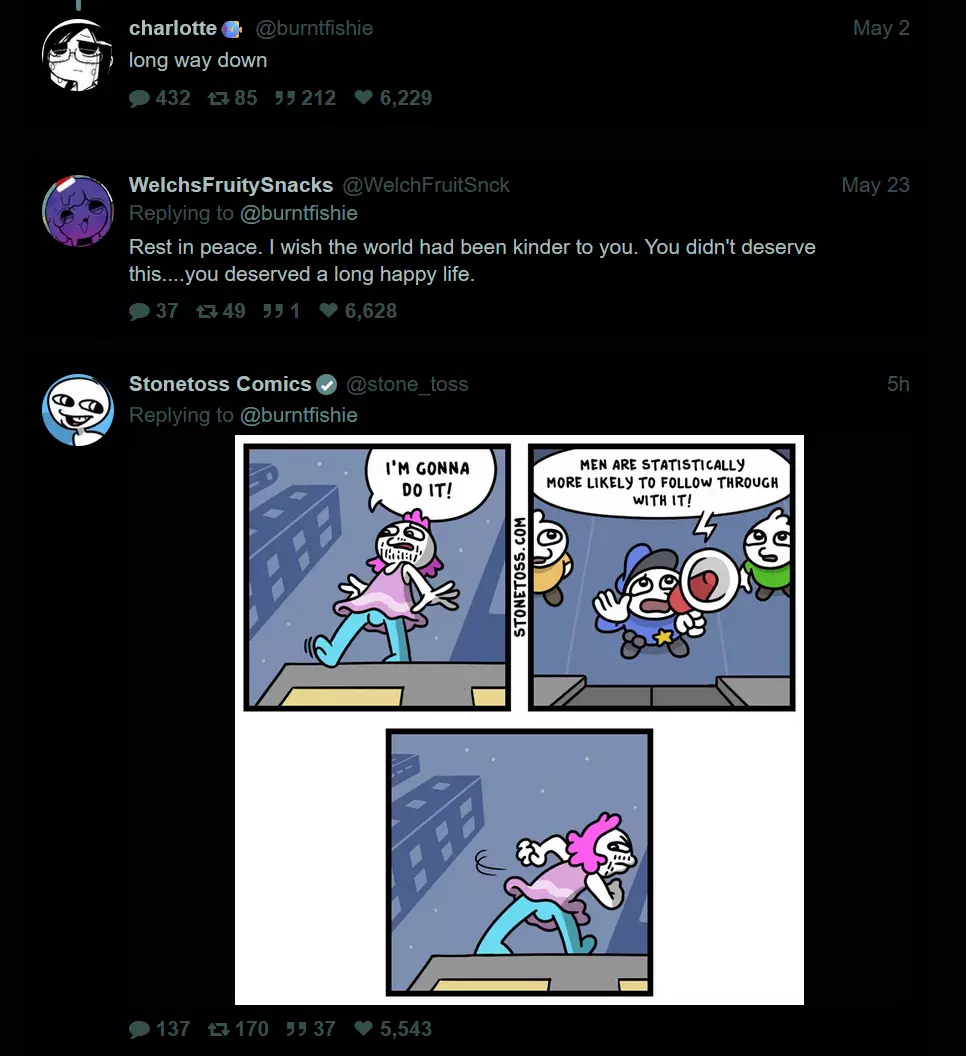
Task: Click reply icon on Stonetoss tweet
Action: click(139, 1029)
